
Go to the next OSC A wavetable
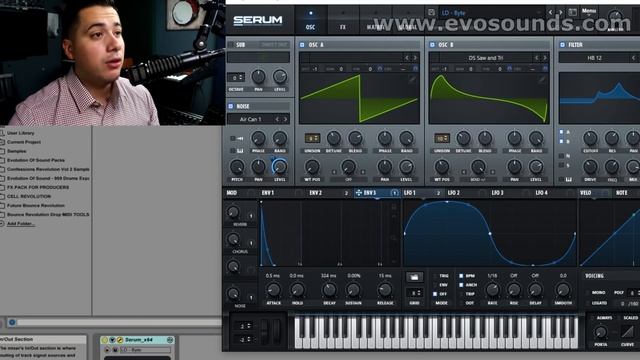coord(415,58)
